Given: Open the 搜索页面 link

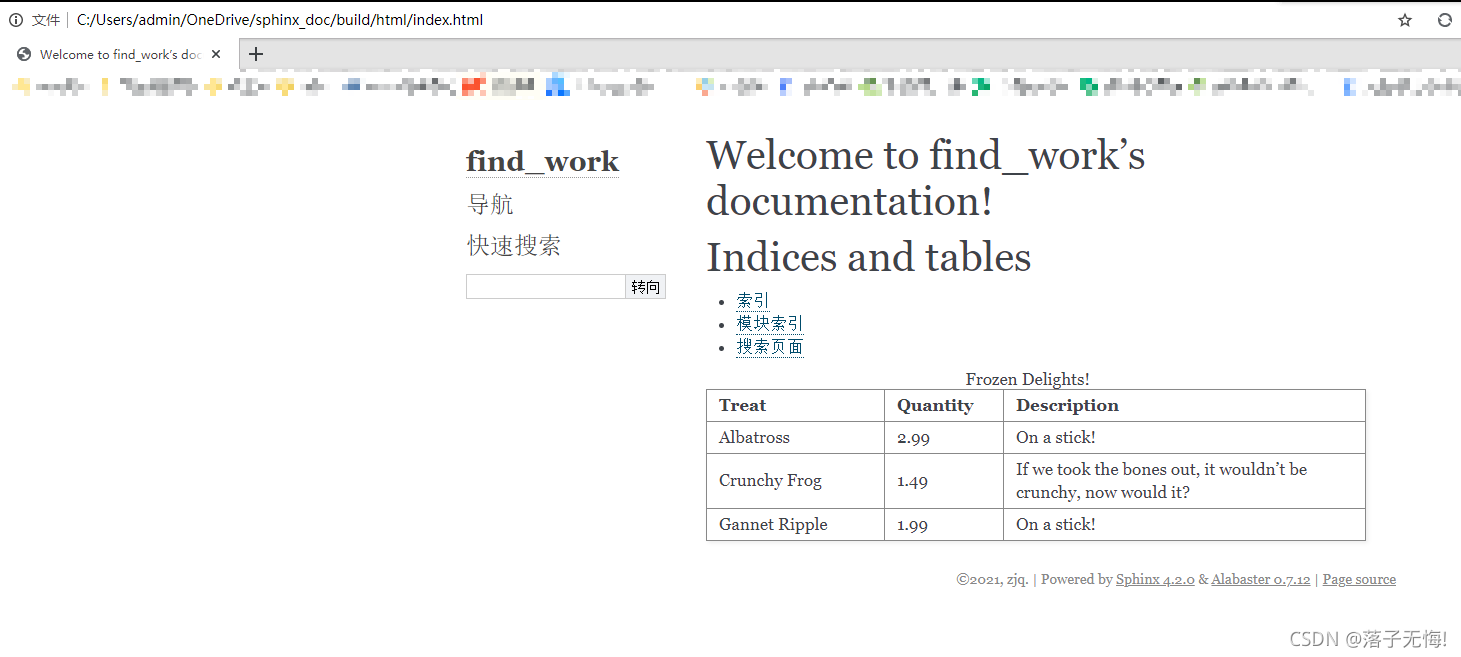Looking at the screenshot, I should [x=770, y=346].
